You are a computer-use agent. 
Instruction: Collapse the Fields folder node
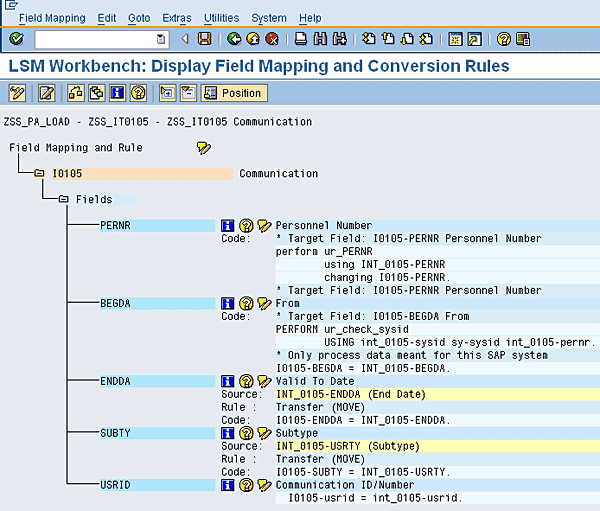[x=62, y=199]
